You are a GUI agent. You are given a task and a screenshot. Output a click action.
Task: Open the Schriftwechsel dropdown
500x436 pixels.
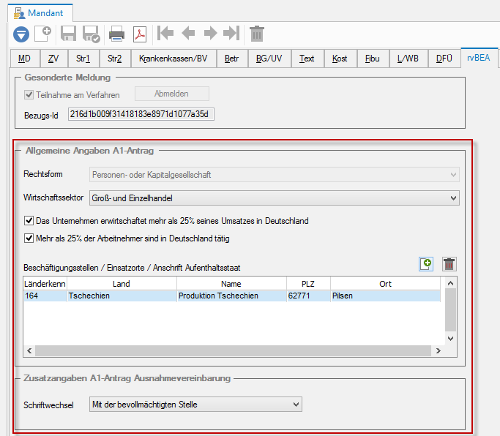pyautogui.click(x=195, y=404)
